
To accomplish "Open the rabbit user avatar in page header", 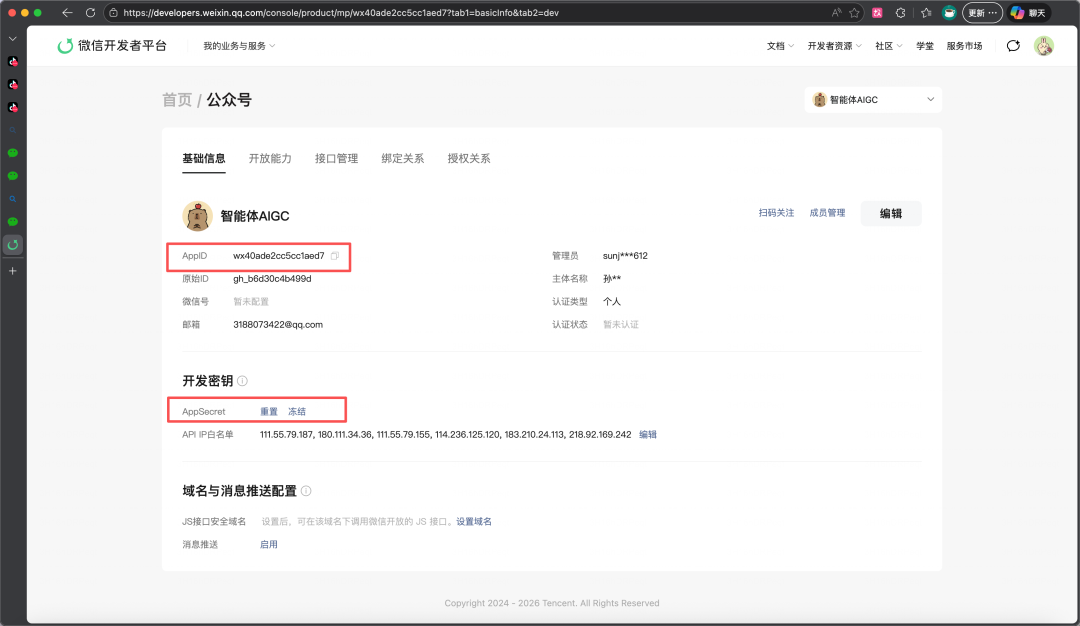I will click(x=1043, y=45).
